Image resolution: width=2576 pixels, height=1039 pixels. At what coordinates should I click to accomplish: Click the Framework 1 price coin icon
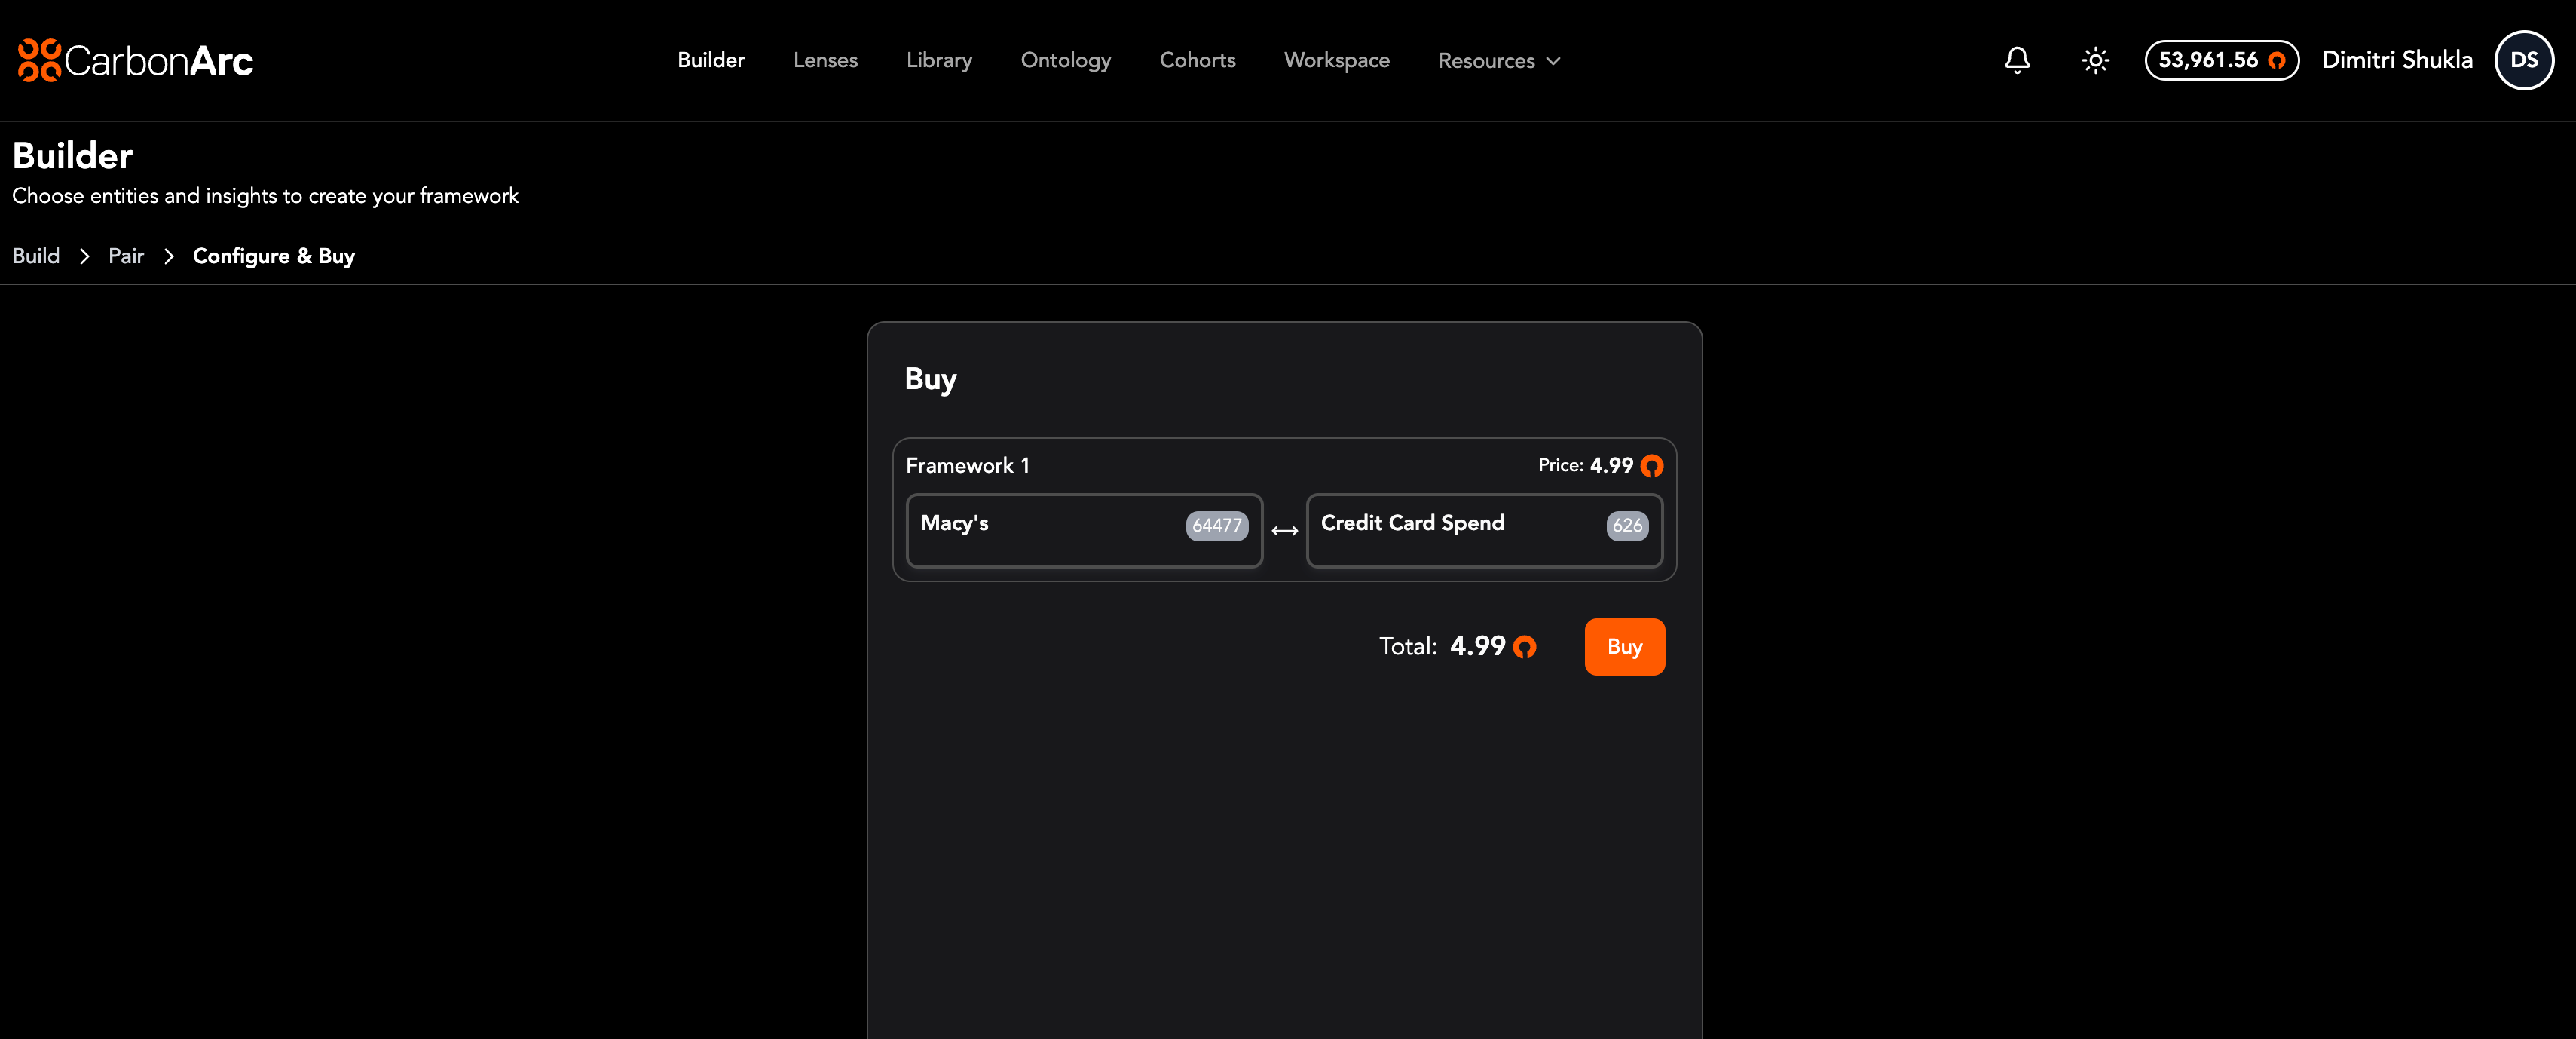click(x=1652, y=466)
